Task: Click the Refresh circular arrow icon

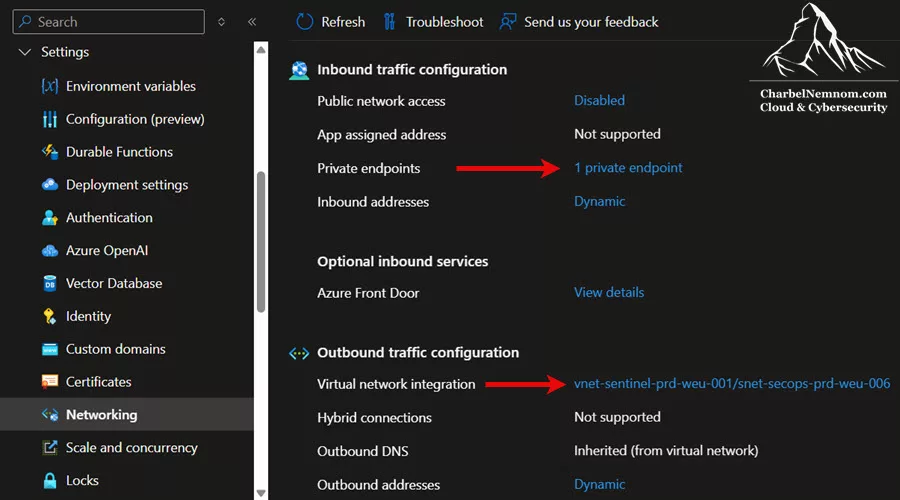Action: [304, 22]
